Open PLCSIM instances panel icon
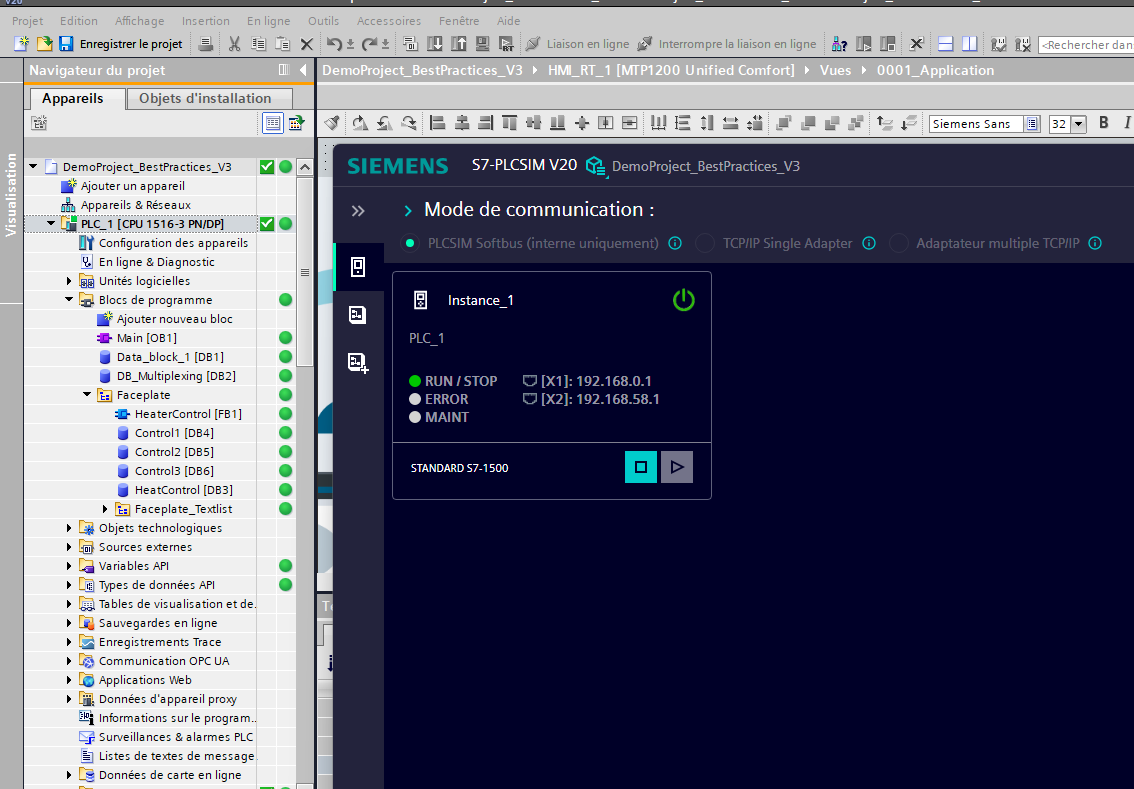The image size is (1134, 789). pyautogui.click(x=358, y=267)
